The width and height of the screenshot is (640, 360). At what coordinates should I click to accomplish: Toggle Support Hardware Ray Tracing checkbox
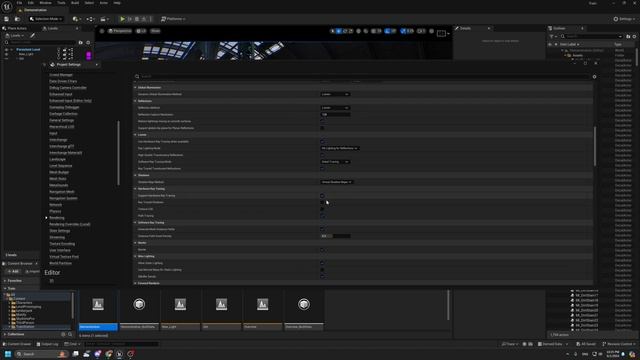click(322, 196)
